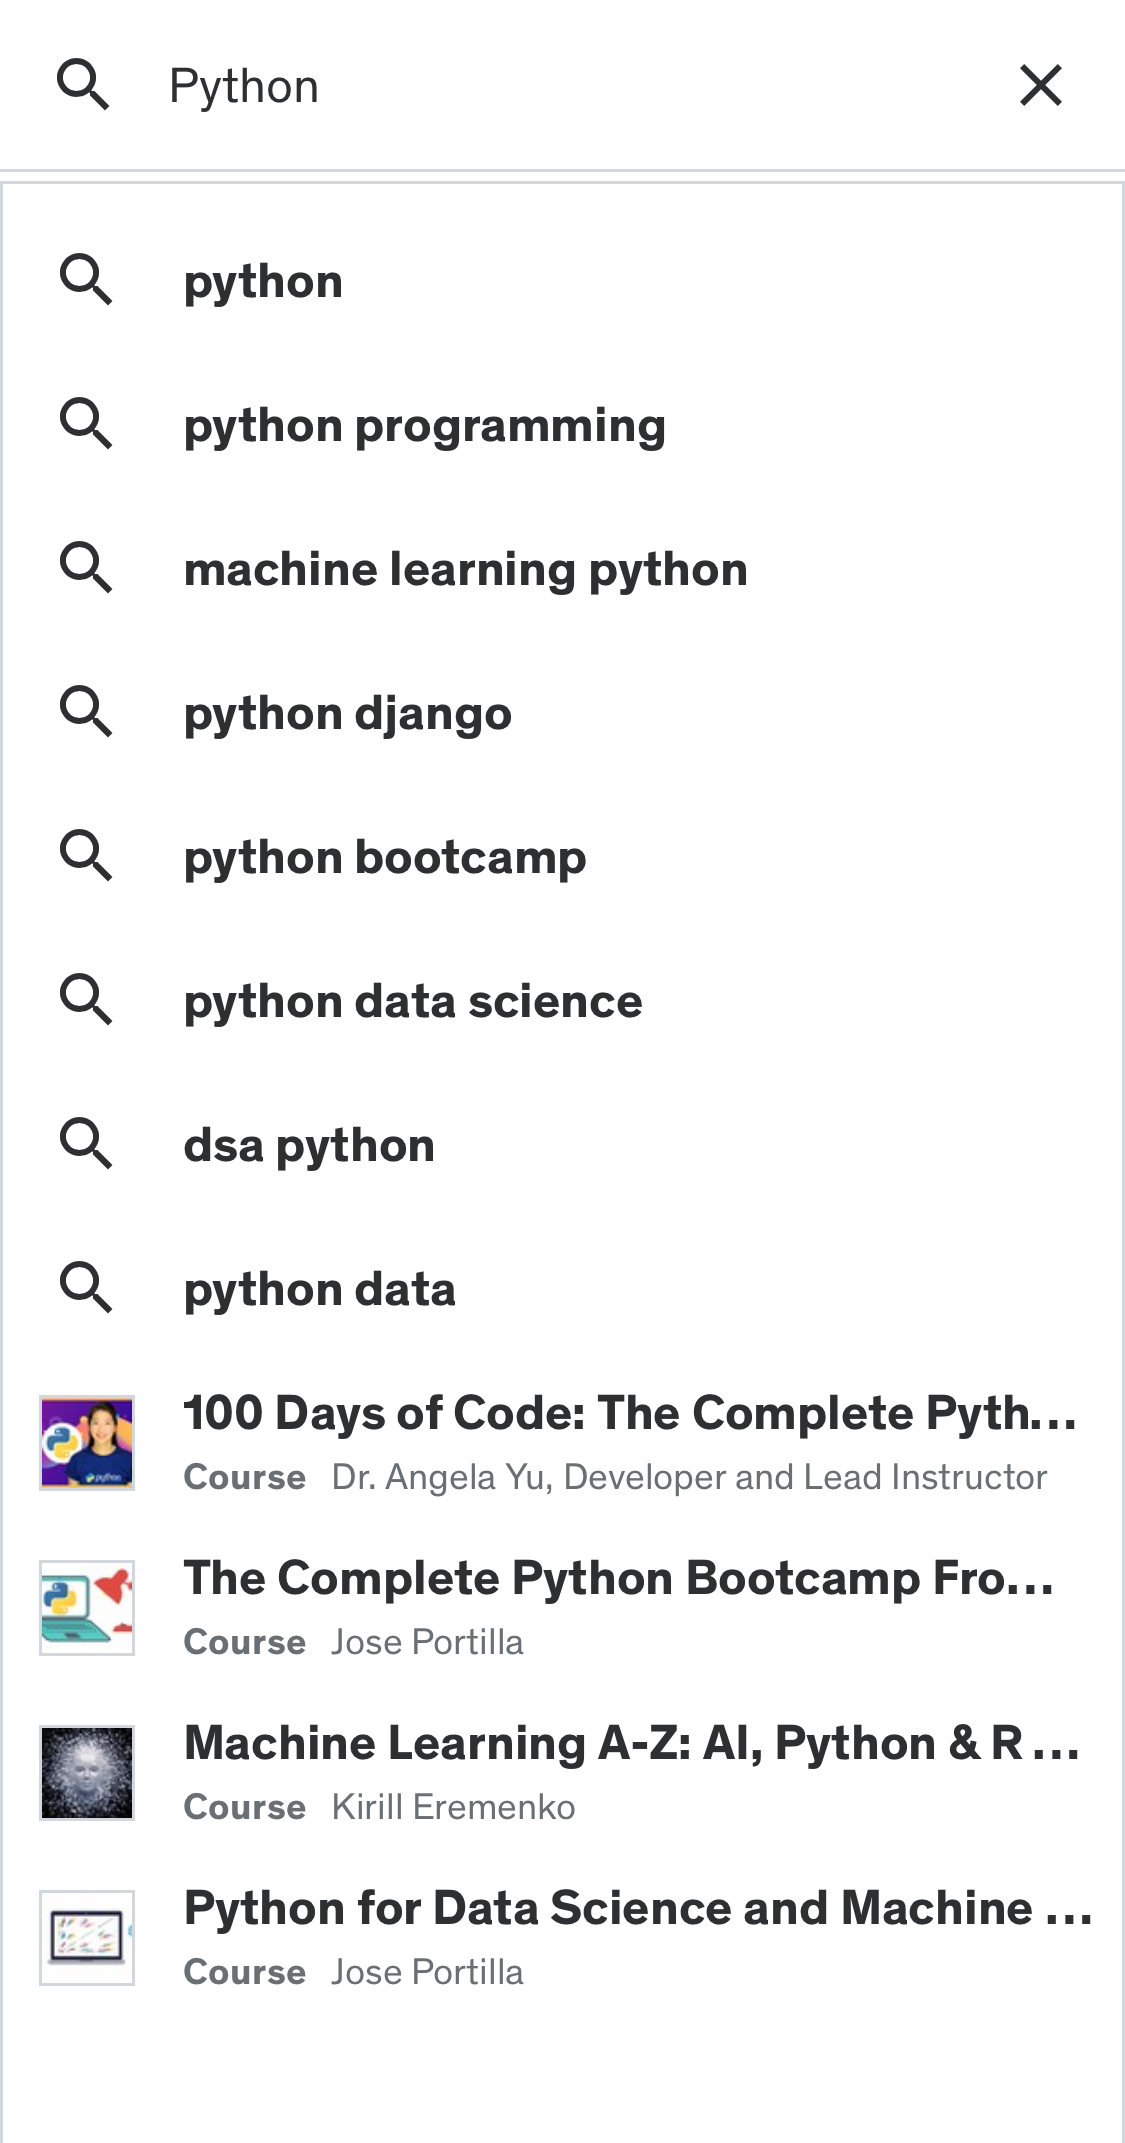The image size is (1125, 2143).
Task: Open the python django suggestion
Action: coord(348,712)
